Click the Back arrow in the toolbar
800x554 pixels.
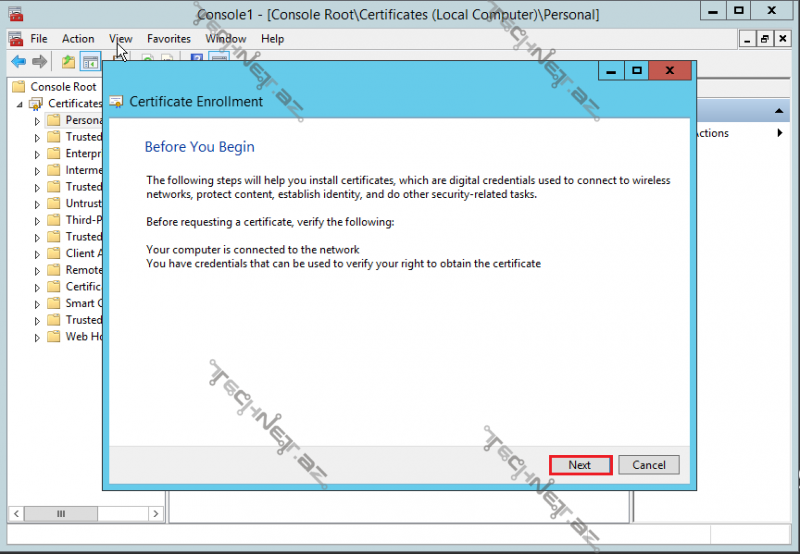[18, 62]
